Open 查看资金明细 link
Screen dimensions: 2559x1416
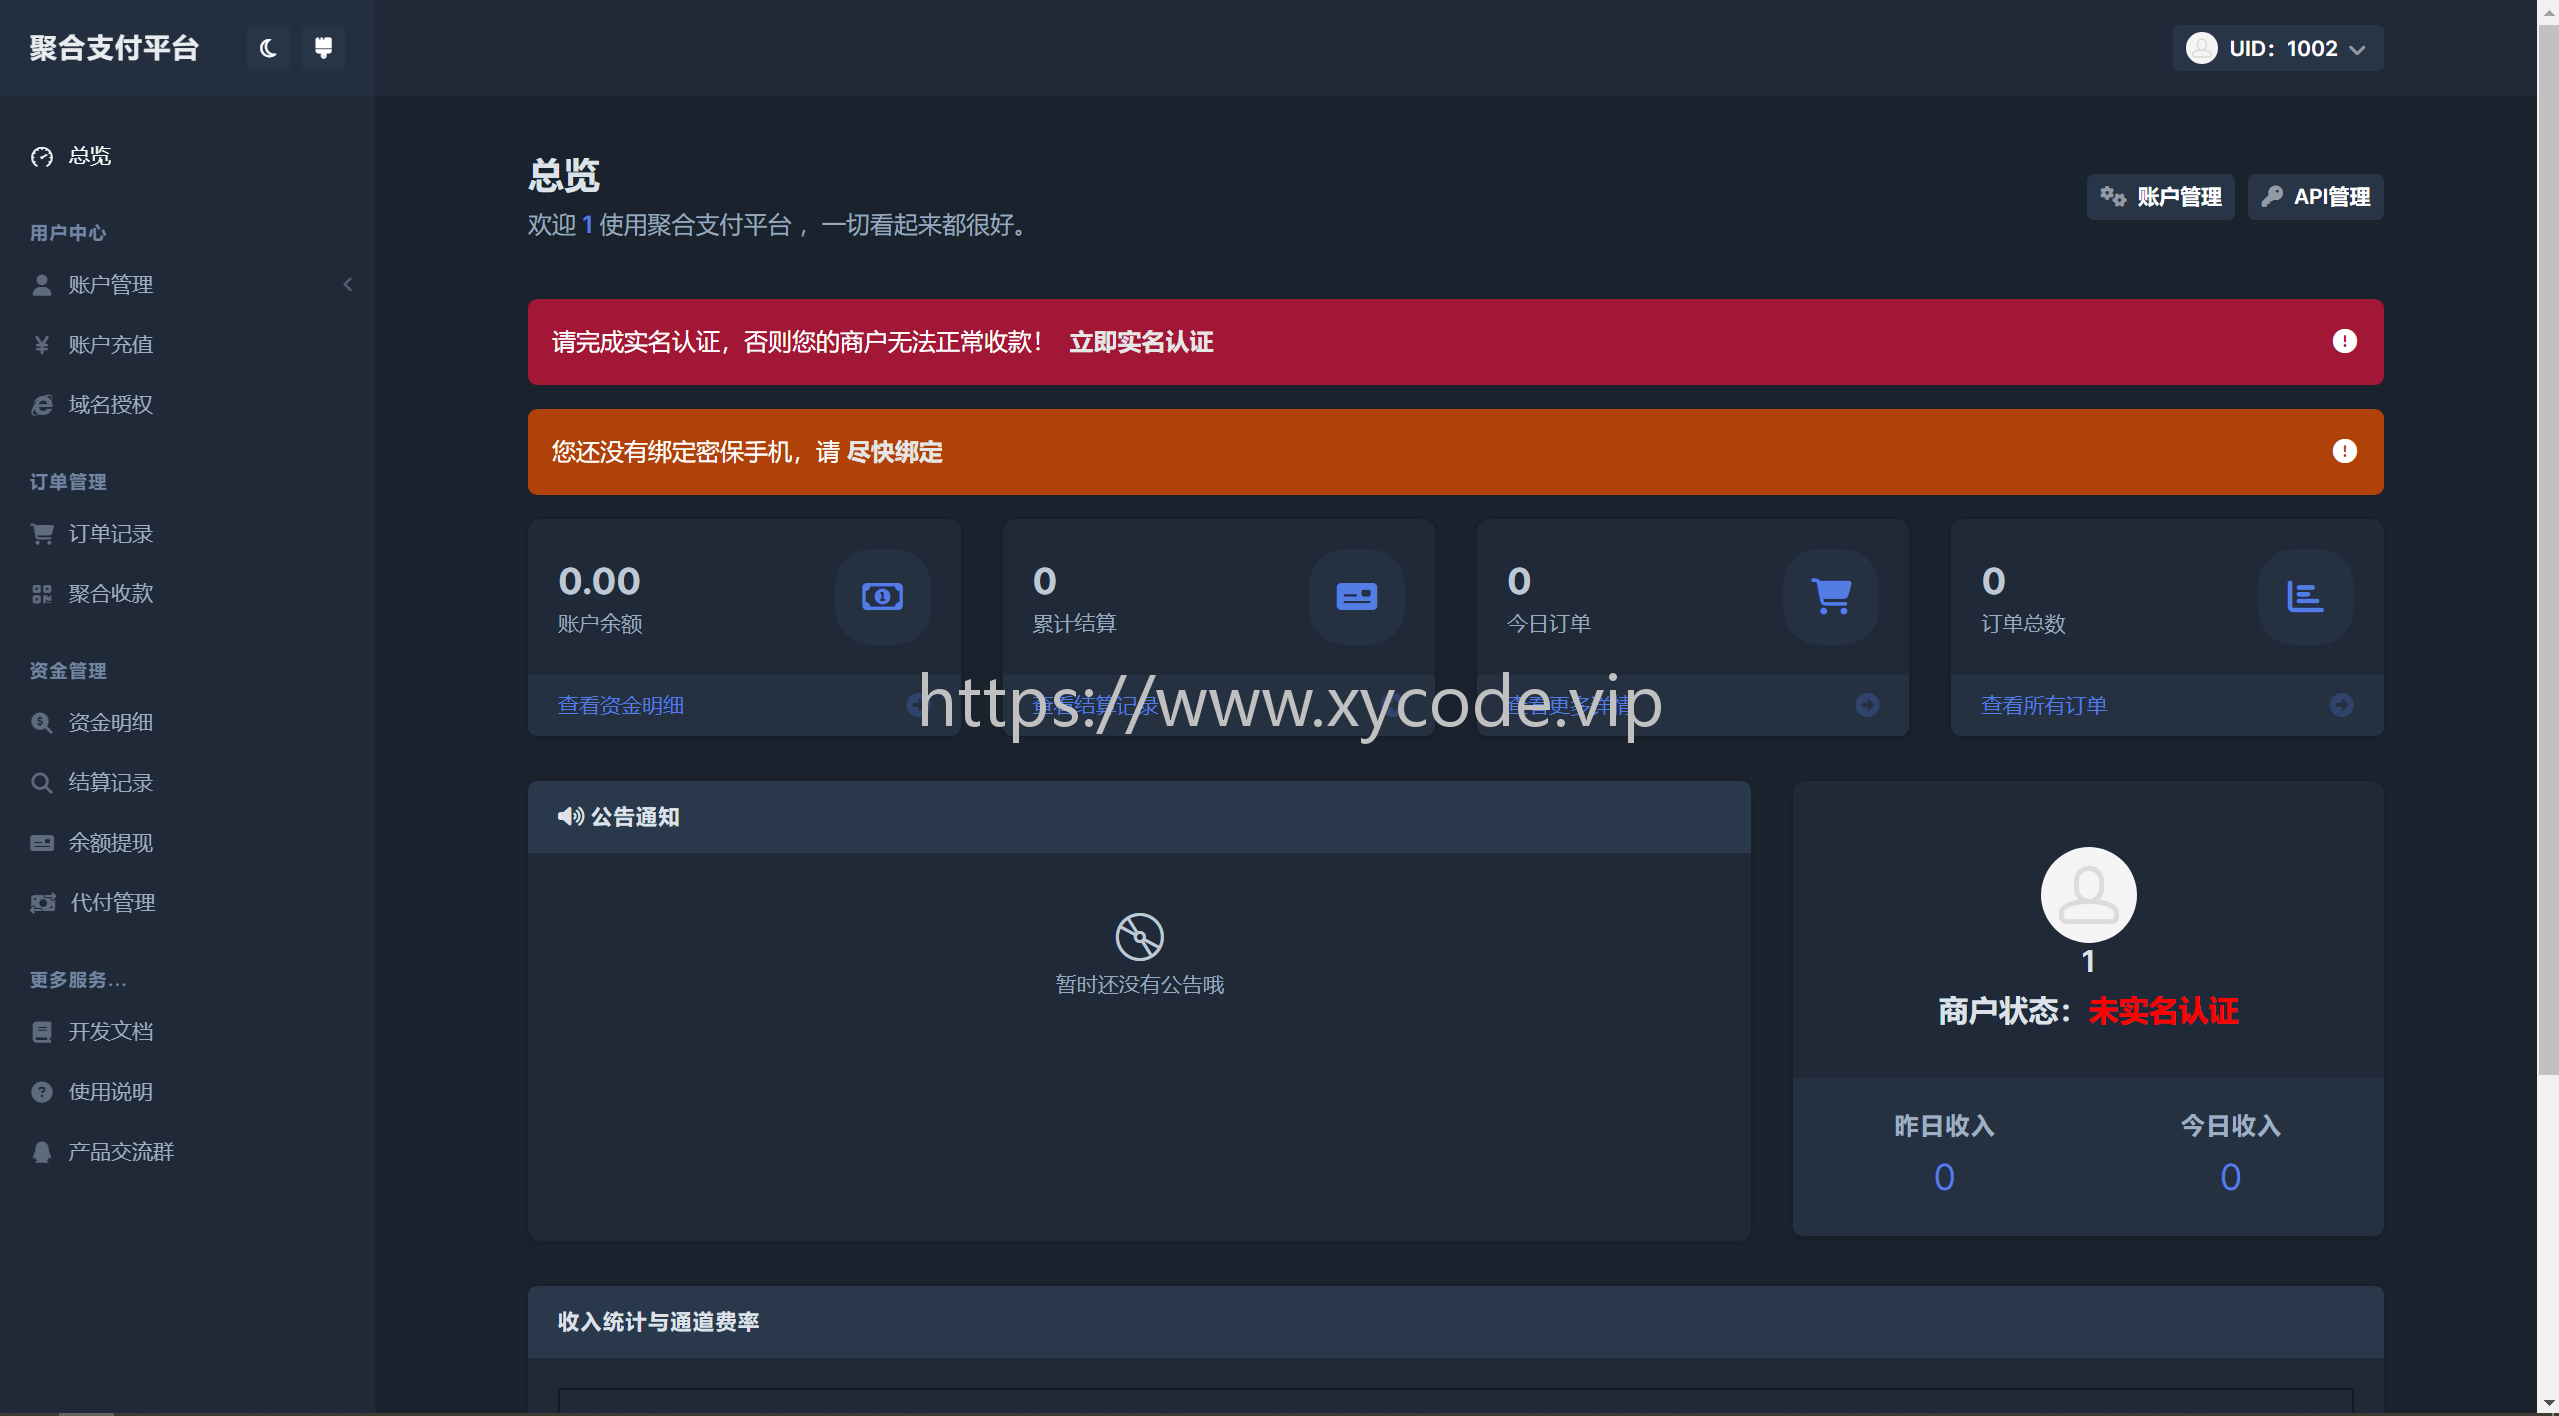tap(620, 706)
